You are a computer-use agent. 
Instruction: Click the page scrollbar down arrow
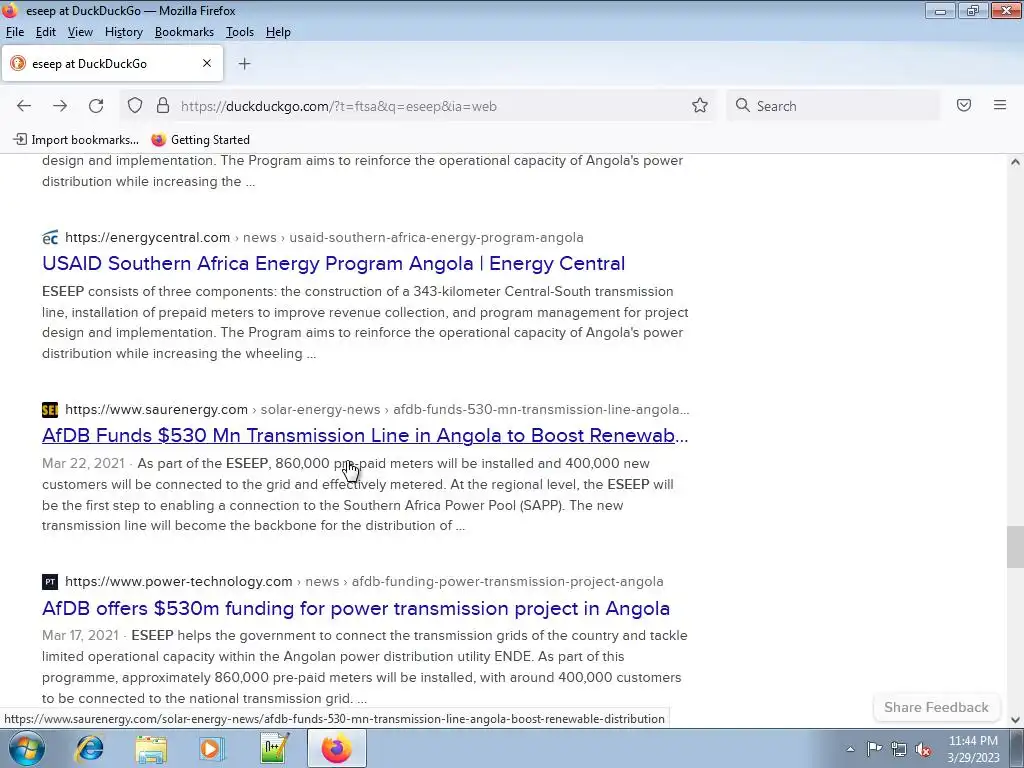tap(1015, 720)
